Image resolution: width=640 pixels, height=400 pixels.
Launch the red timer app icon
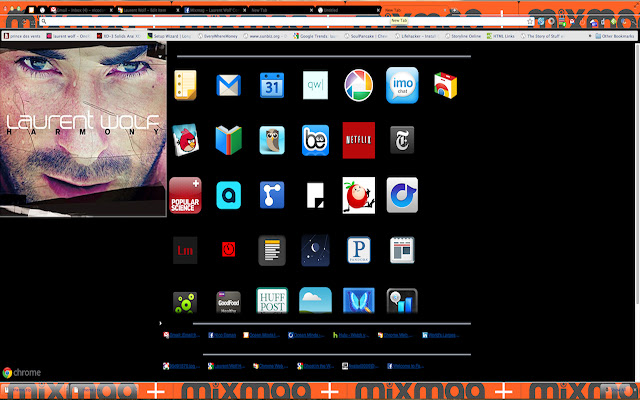(x=229, y=249)
